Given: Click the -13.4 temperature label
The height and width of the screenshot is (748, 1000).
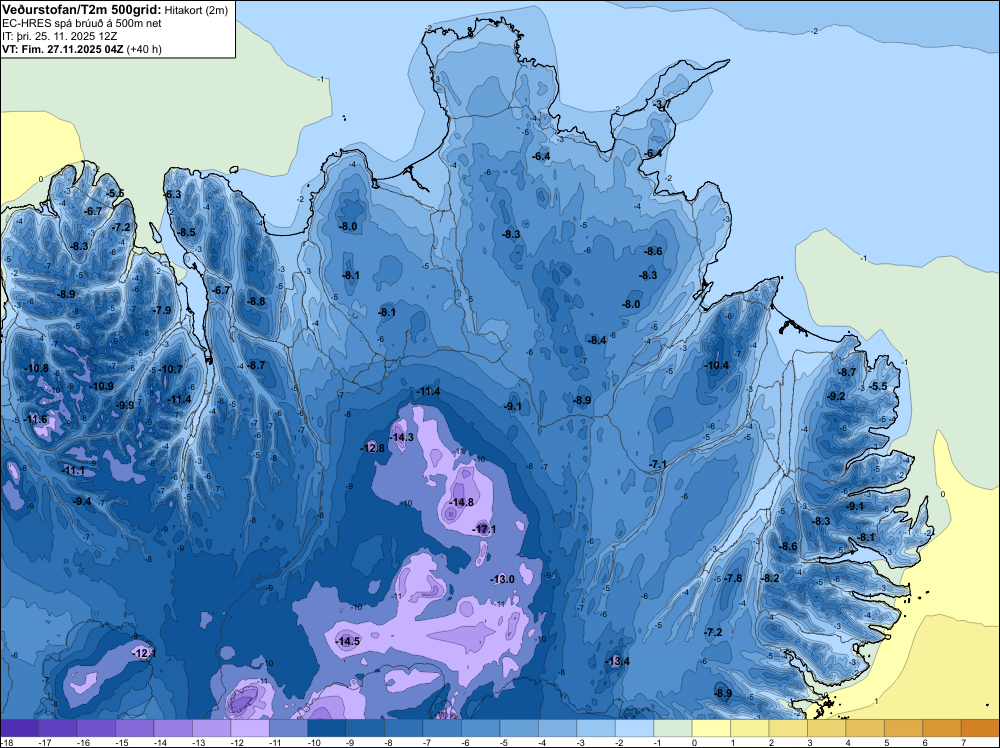Looking at the screenshot, I should pyautogui.click(x=617, y=661).
